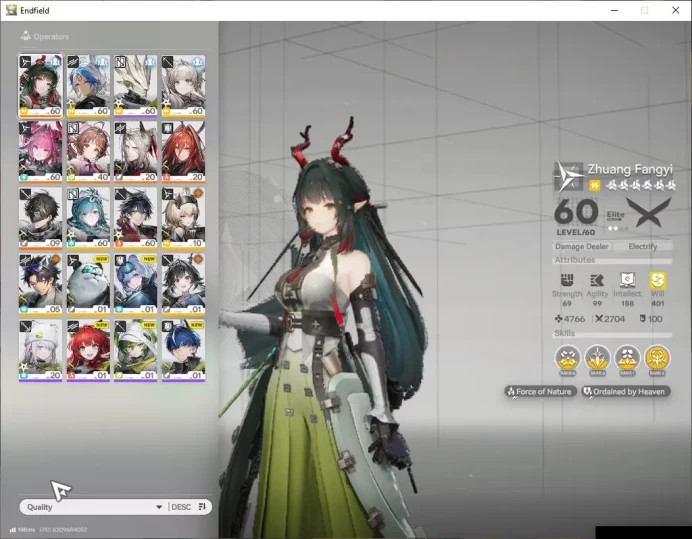Image resolution: width=692 pixels, height=539 pixels.
Task: Select the red-haired NEW level 01 operator
Action: (88, 351)
